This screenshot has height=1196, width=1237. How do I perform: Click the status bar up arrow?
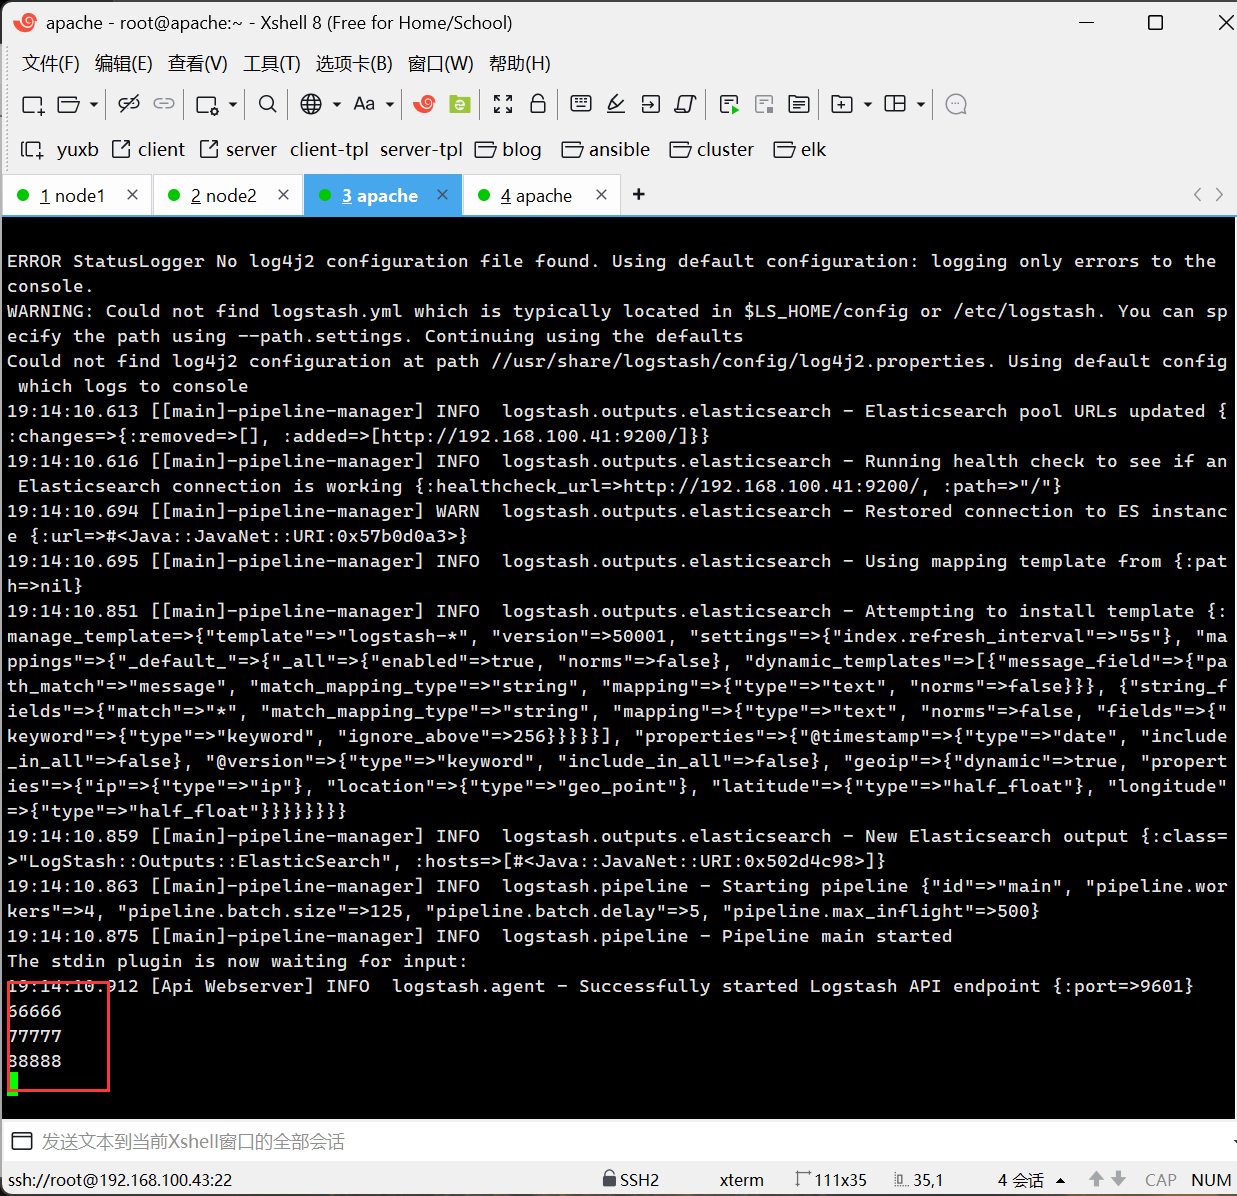[x=1097, y=1180]
